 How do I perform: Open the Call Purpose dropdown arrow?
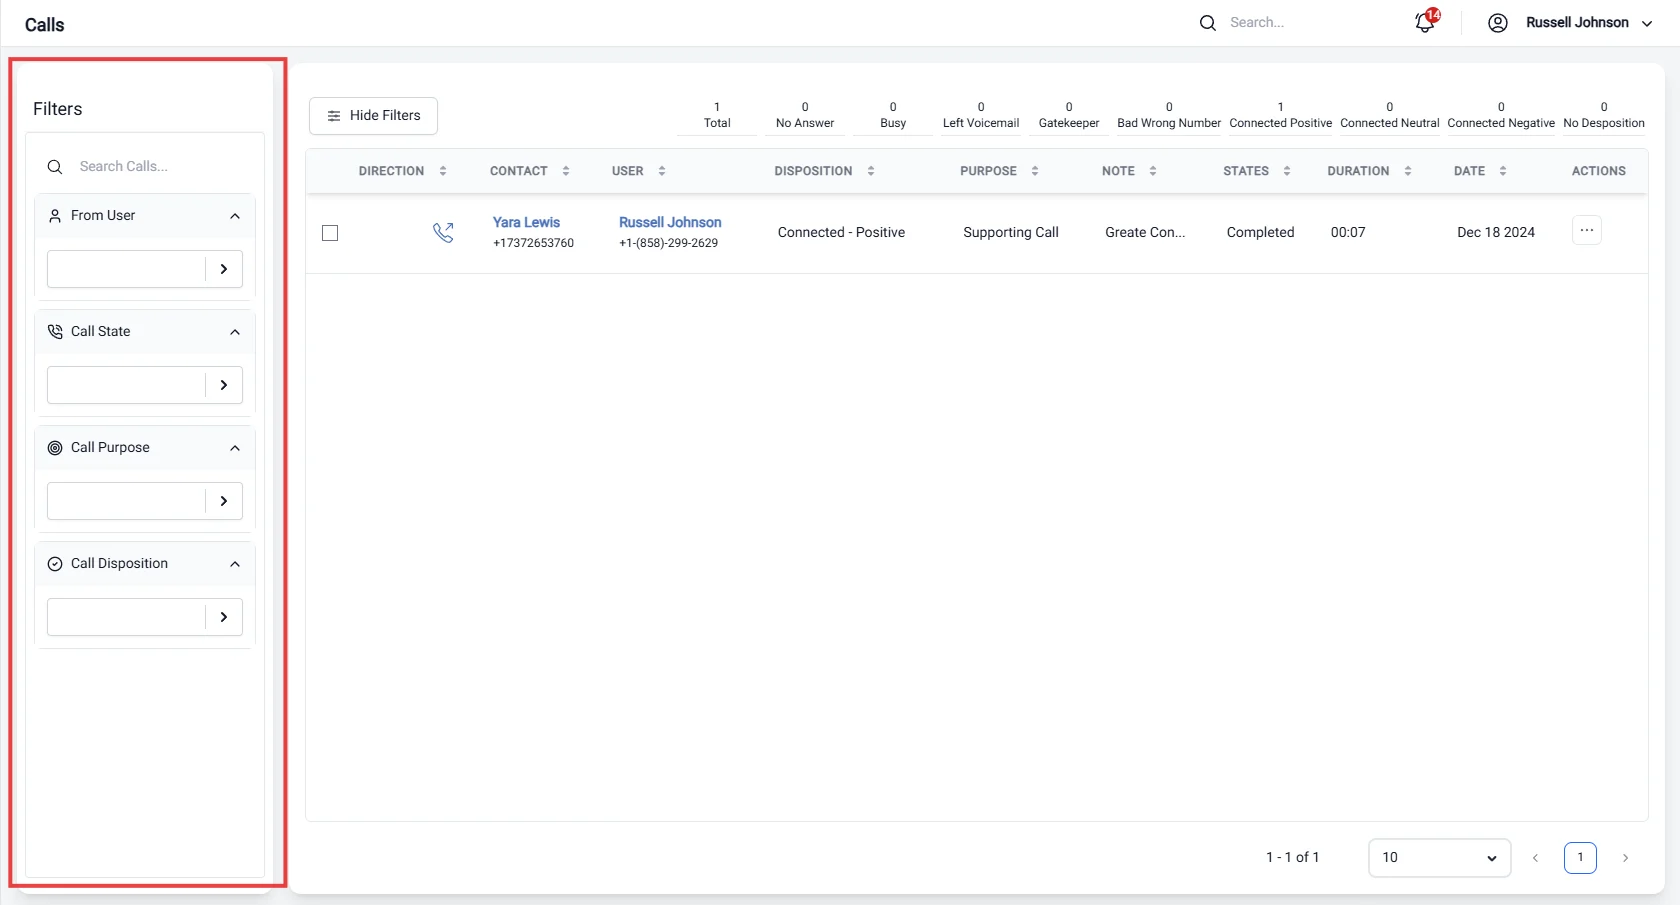[x=224, y=501]
